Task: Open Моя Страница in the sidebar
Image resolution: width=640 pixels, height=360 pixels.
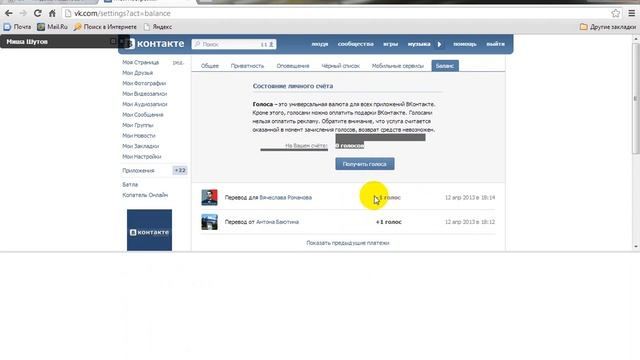Action: coord(140,62)
